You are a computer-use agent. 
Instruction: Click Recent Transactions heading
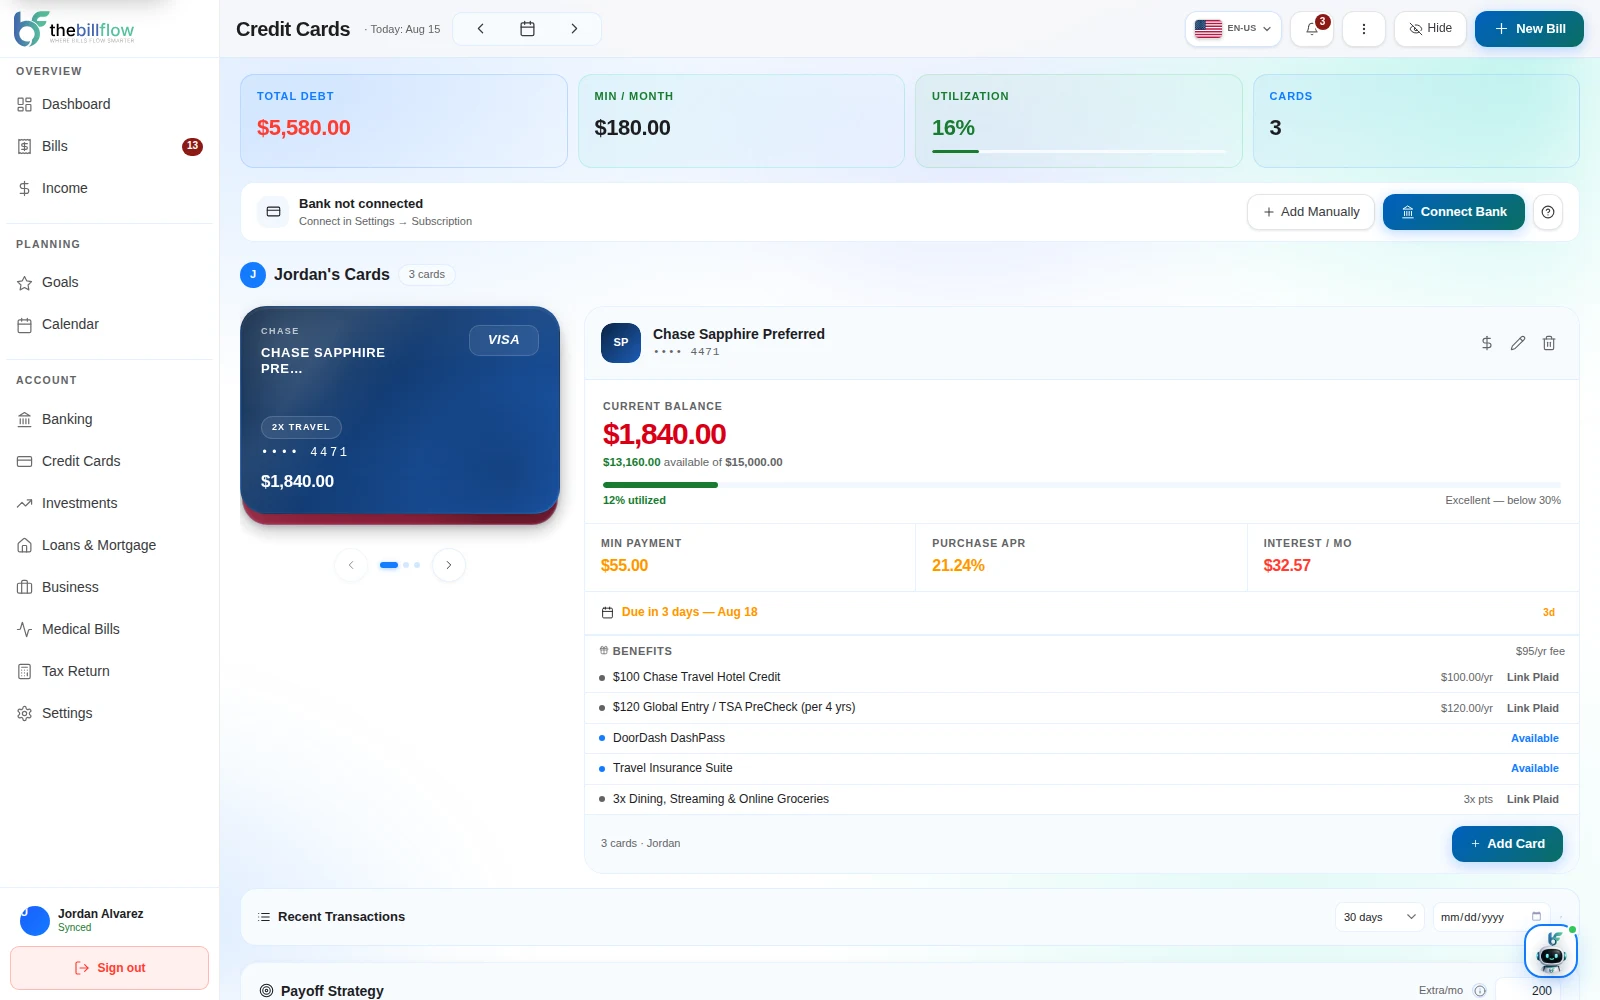click(341, 917)
